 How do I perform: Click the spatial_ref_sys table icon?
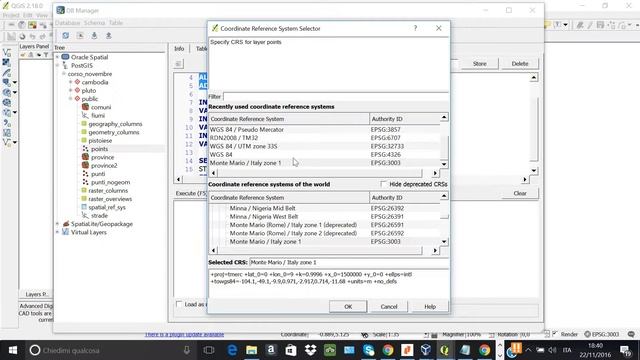pyautogui.click(x=84, y=207)
